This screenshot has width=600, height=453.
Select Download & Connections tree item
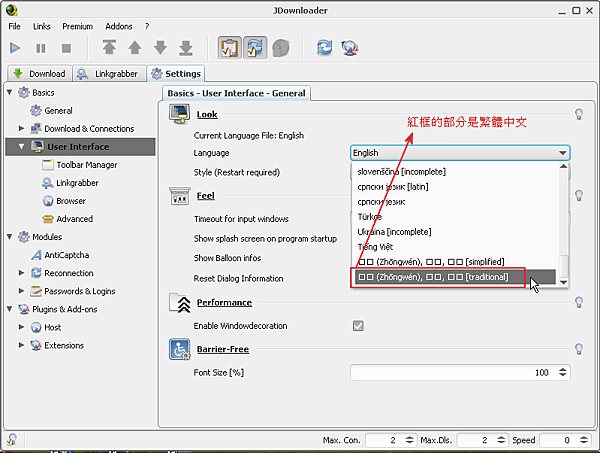[x=89, y=129]
